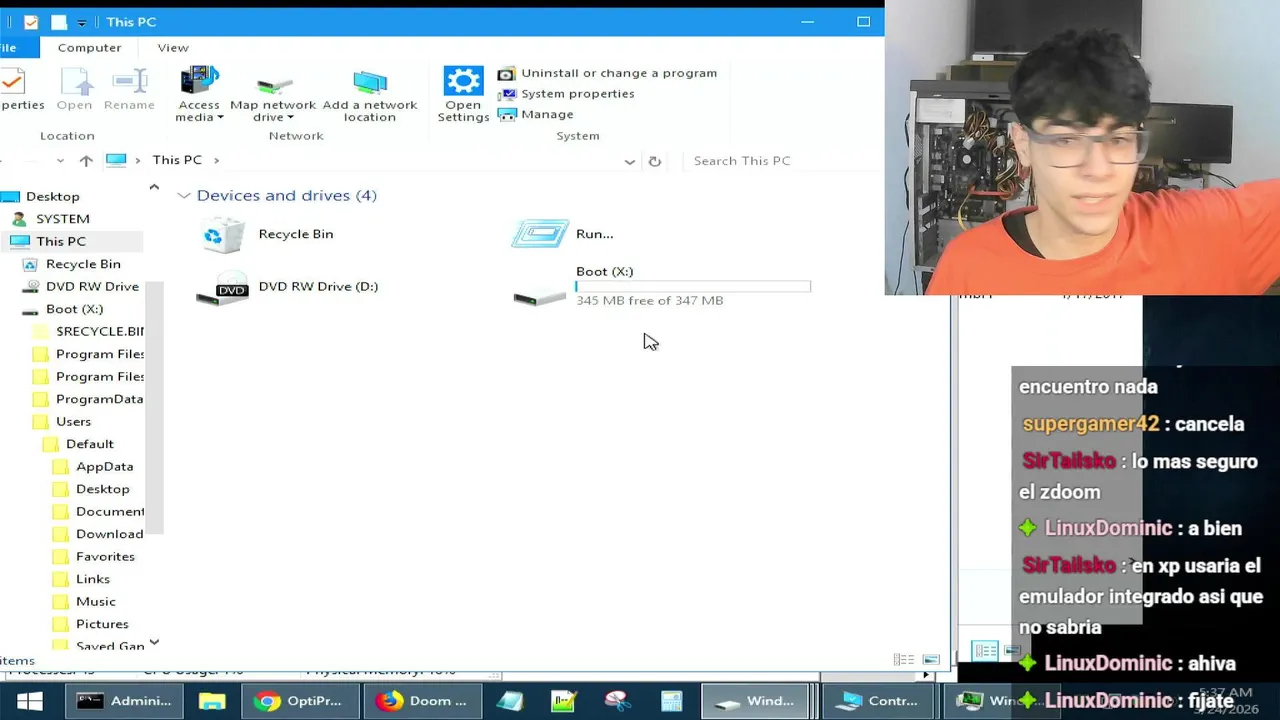Switch to the Computer ribbon tab
This screenshot has width=1280, height=720.
(x=89, y=47)
